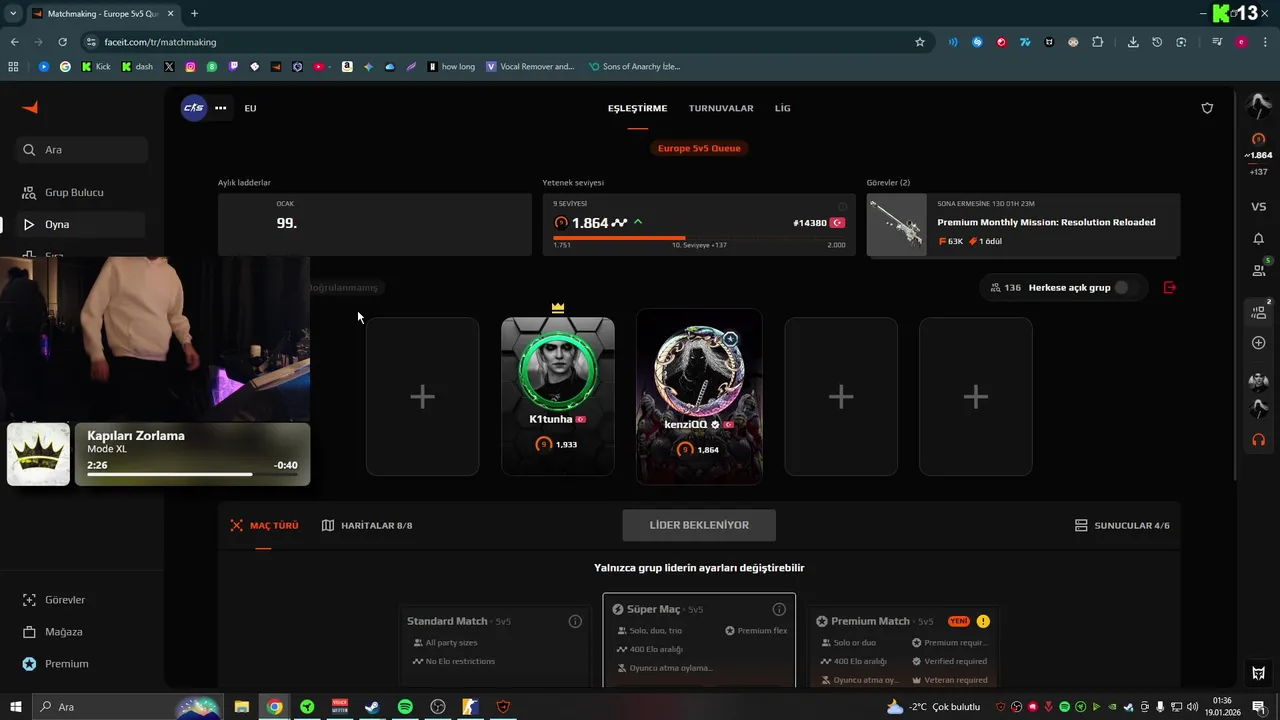Open the EU region selector
Viewport: 1280px width, 720px height.
click(x=250, y=108)
